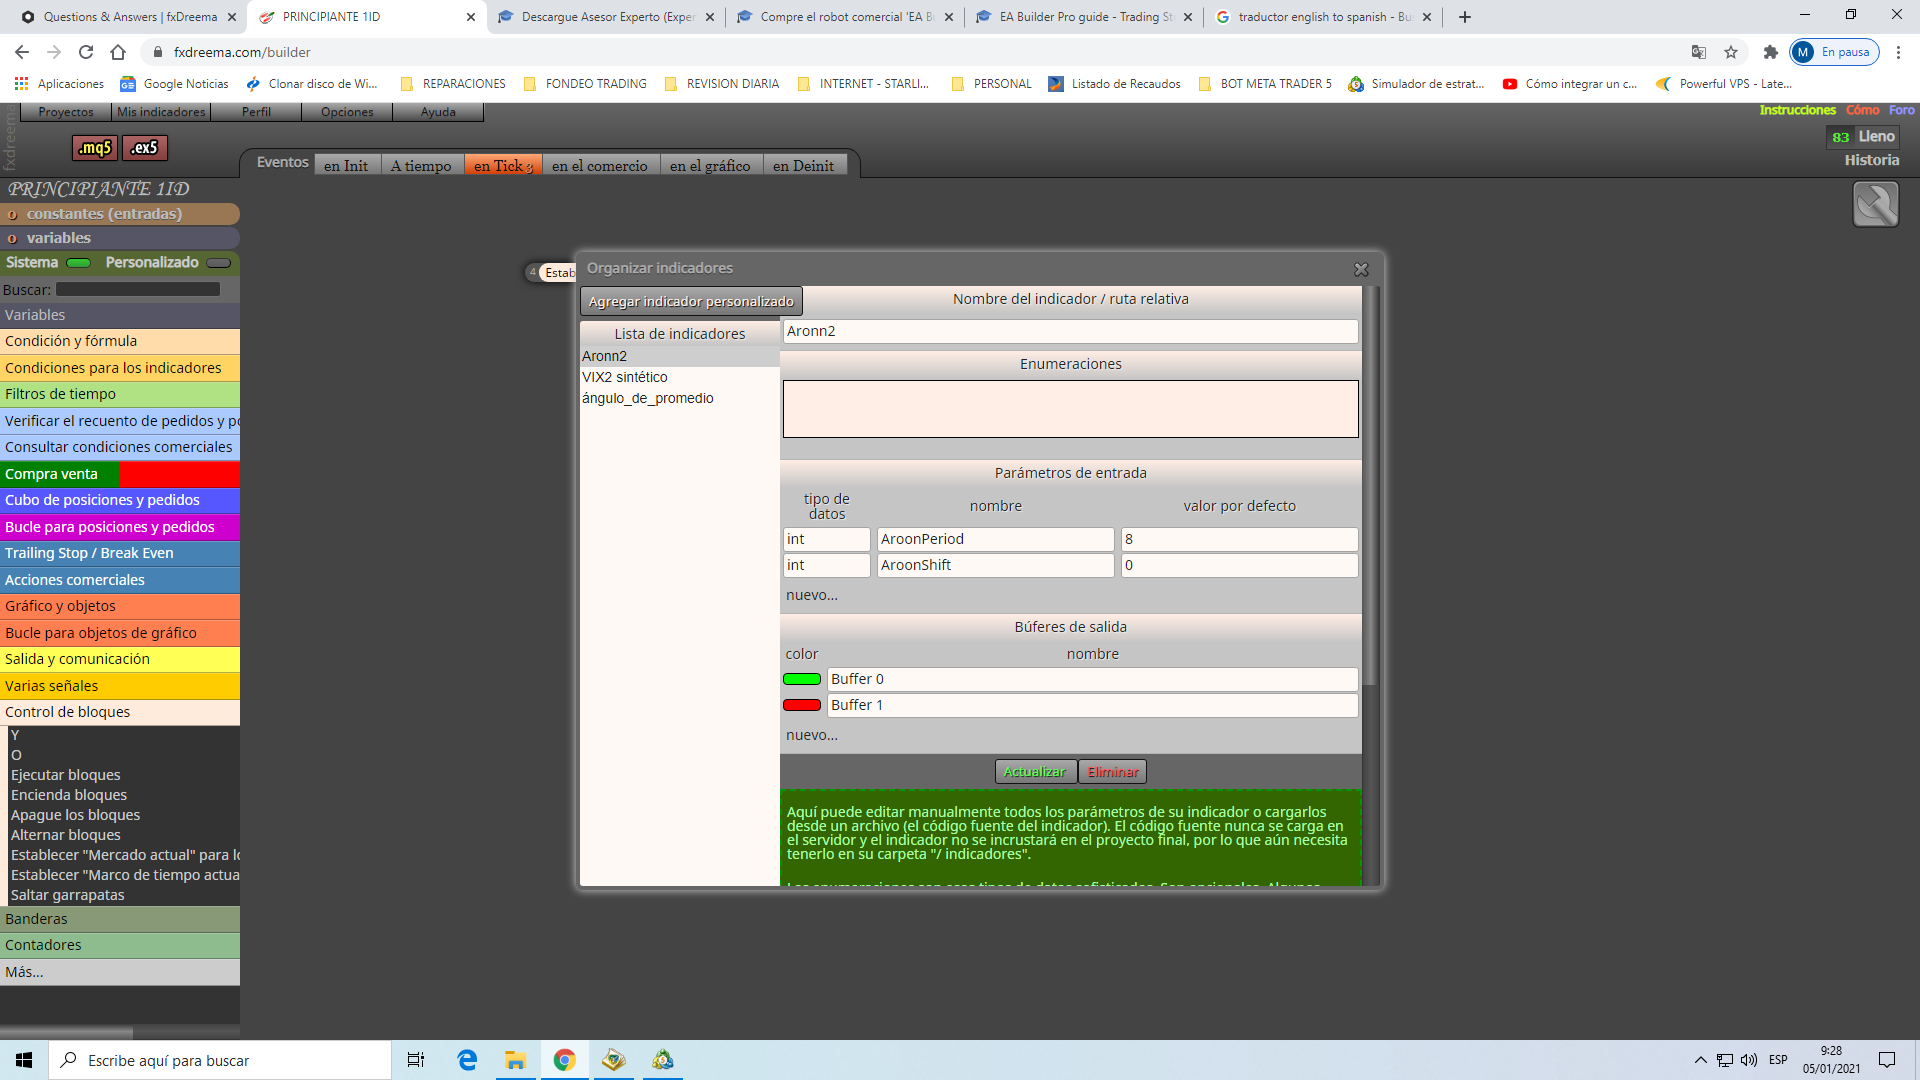Open Windows Start menu
1920x1080 pixels.
point(24,1060)
